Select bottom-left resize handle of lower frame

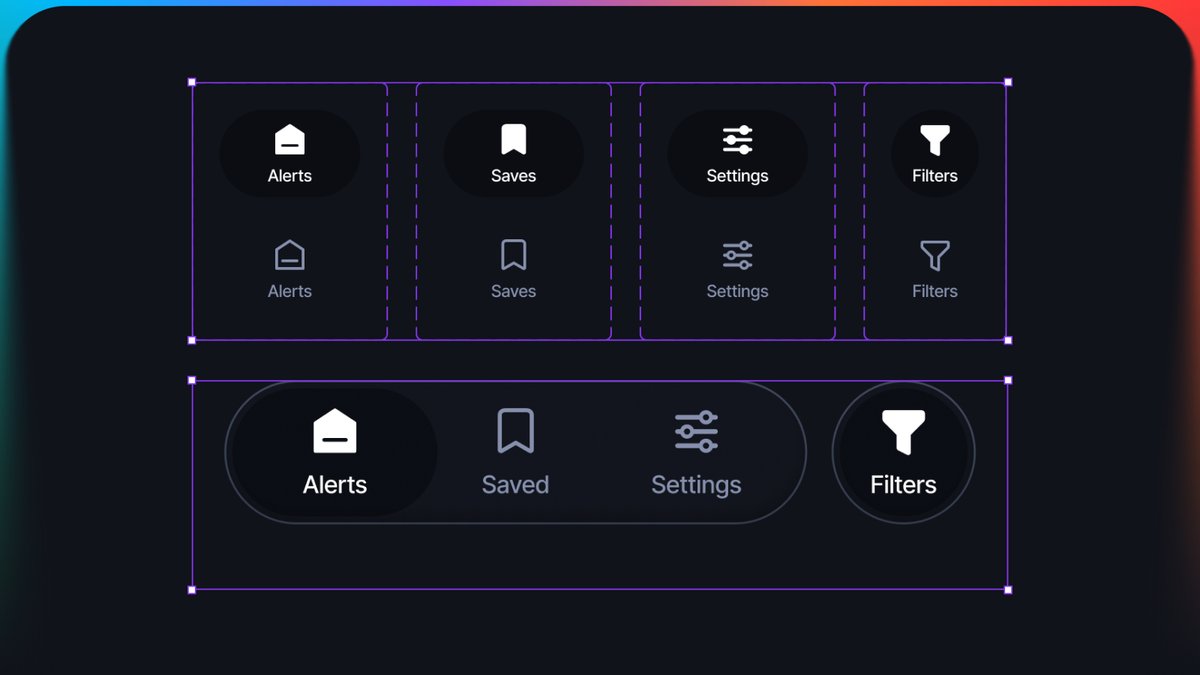click(192, 590)
